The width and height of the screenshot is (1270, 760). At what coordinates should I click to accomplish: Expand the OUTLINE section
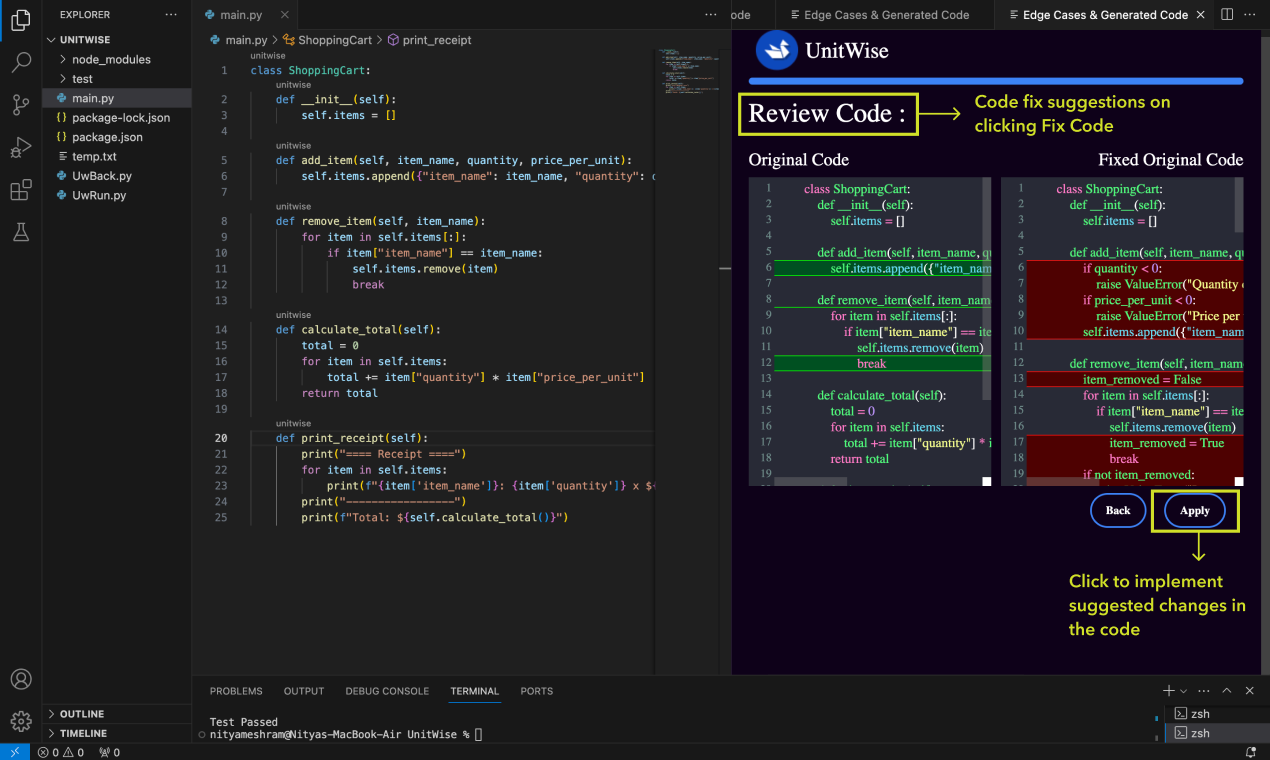pyautogui.click(x=116, y=714)
